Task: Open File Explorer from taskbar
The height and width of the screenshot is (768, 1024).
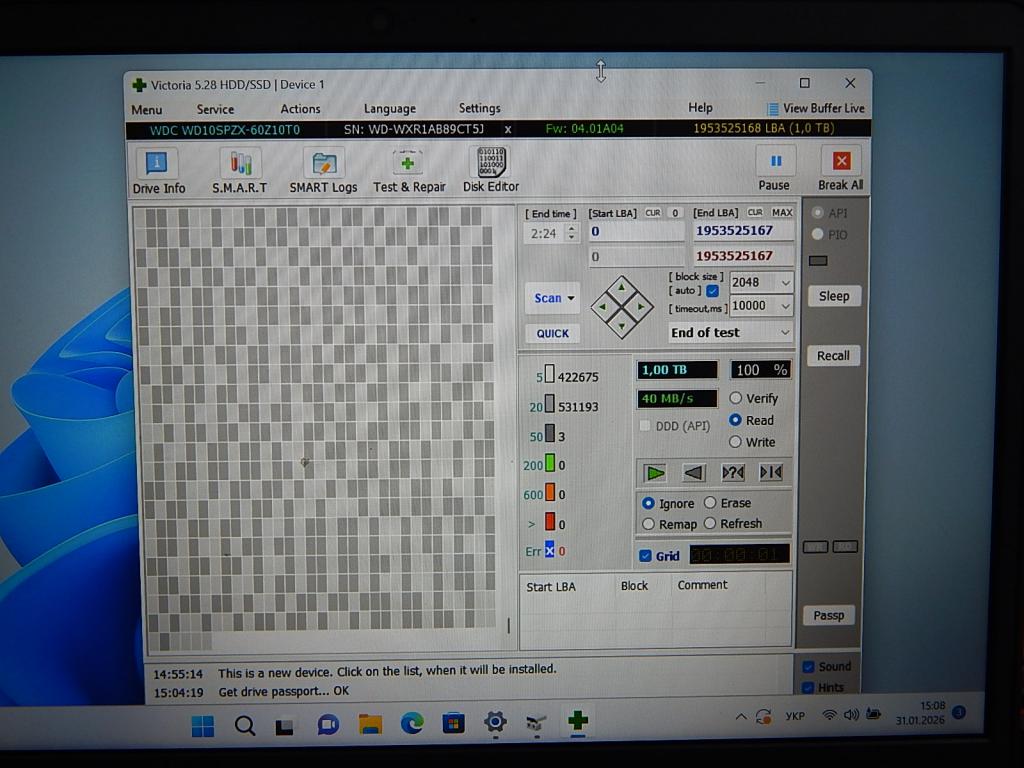Action: pyautogui.click(x=370, y=724)
